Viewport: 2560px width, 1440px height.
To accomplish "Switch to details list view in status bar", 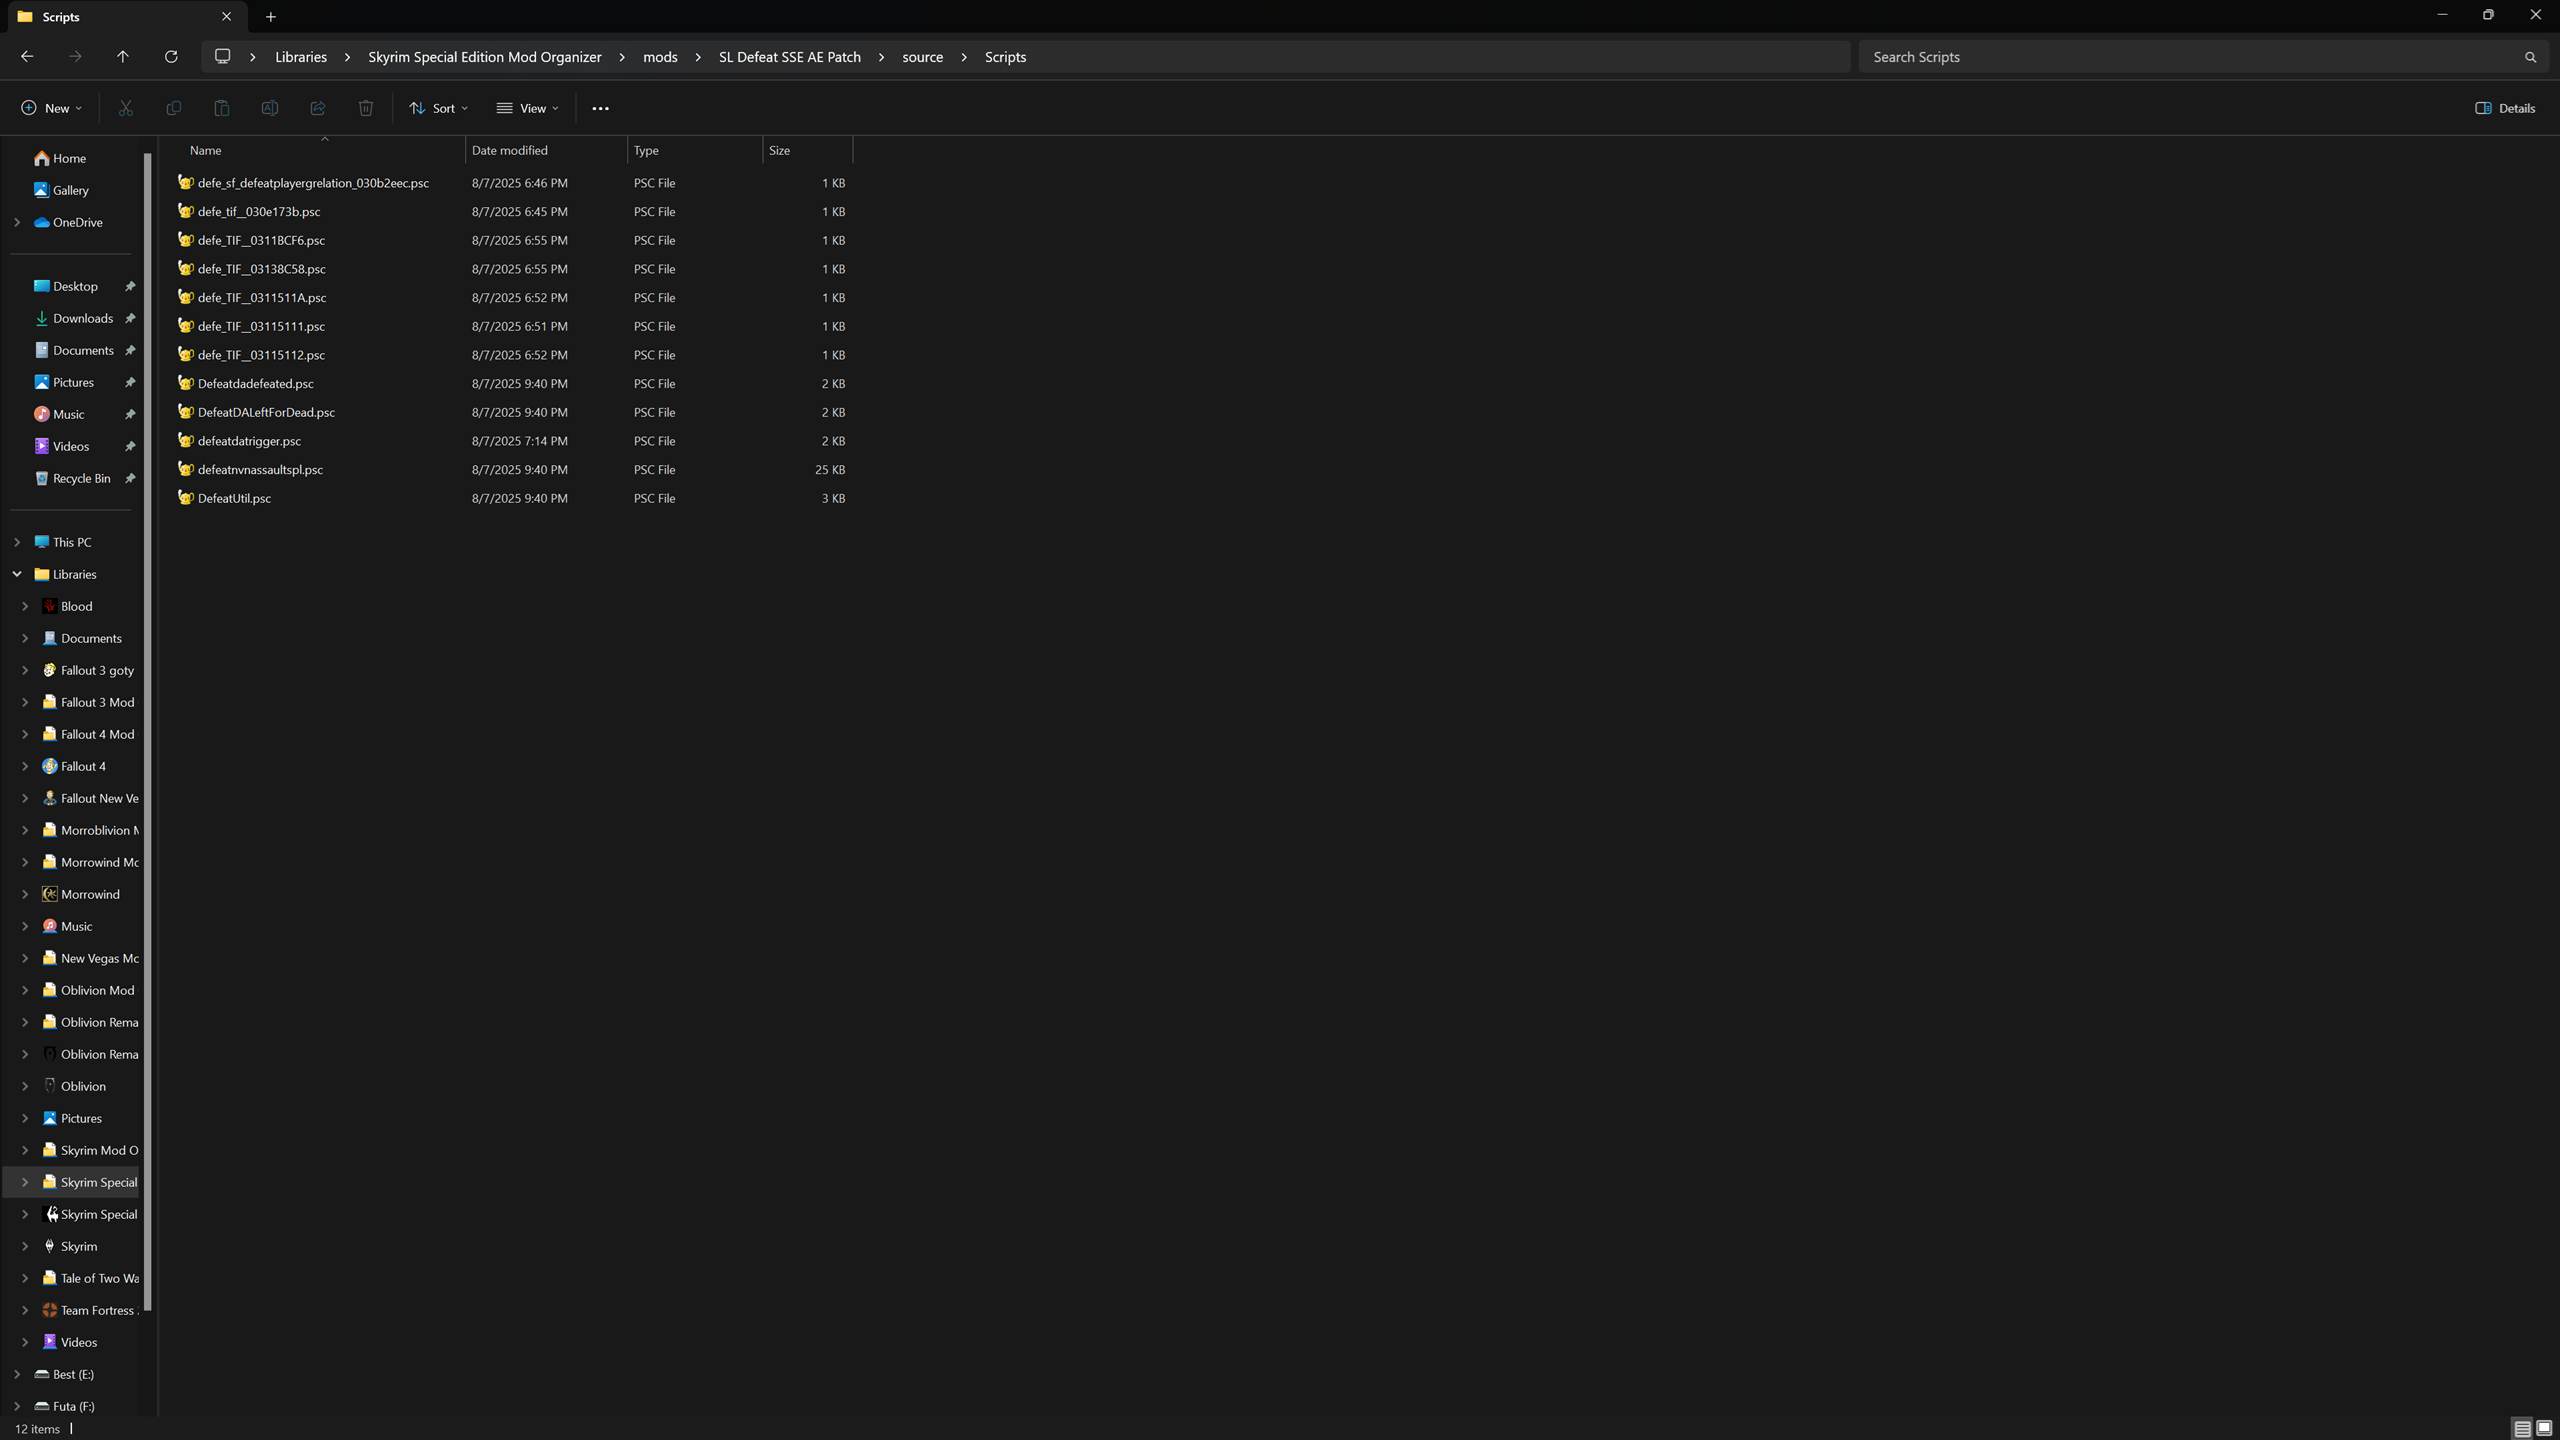I will click(x=2522, y=1429).
